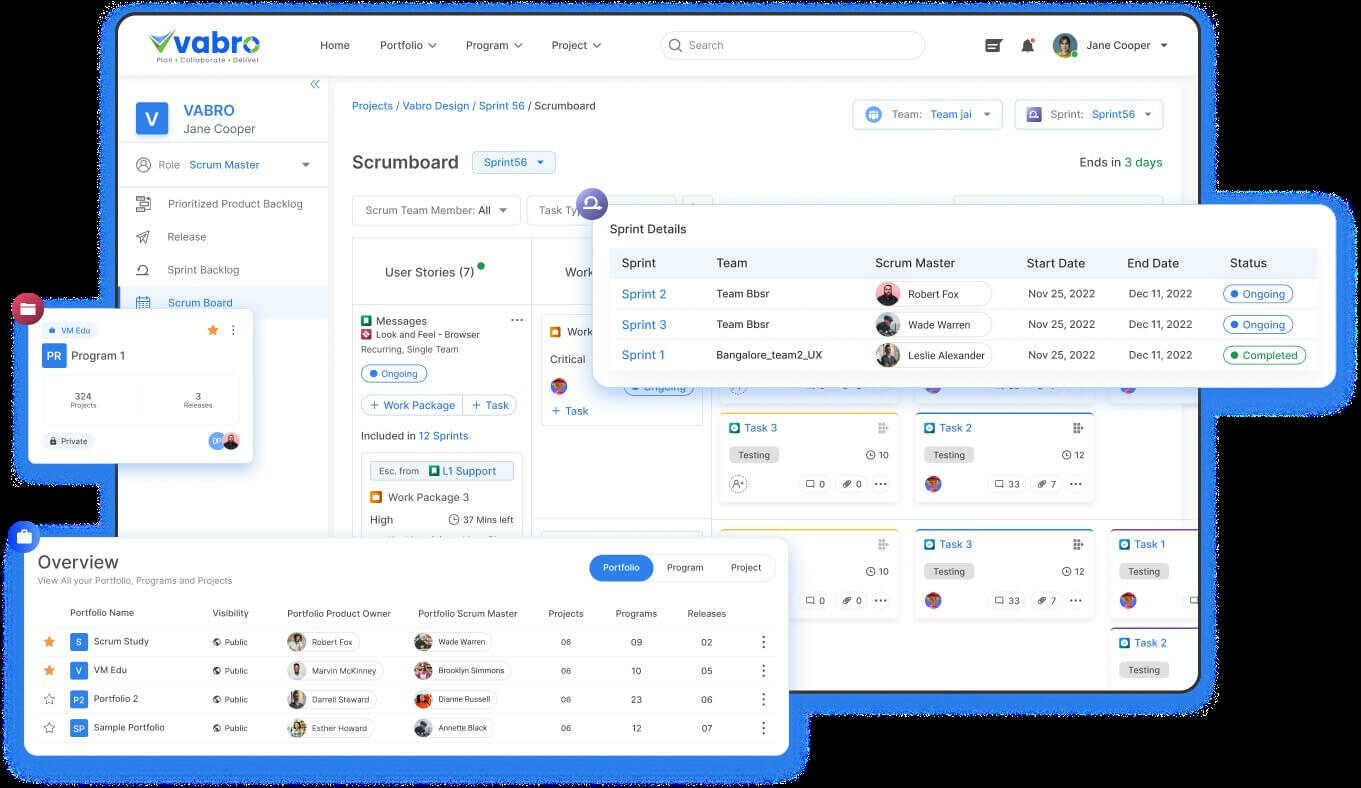Open notifications via the bell icon

click(x=1027, y=45)
